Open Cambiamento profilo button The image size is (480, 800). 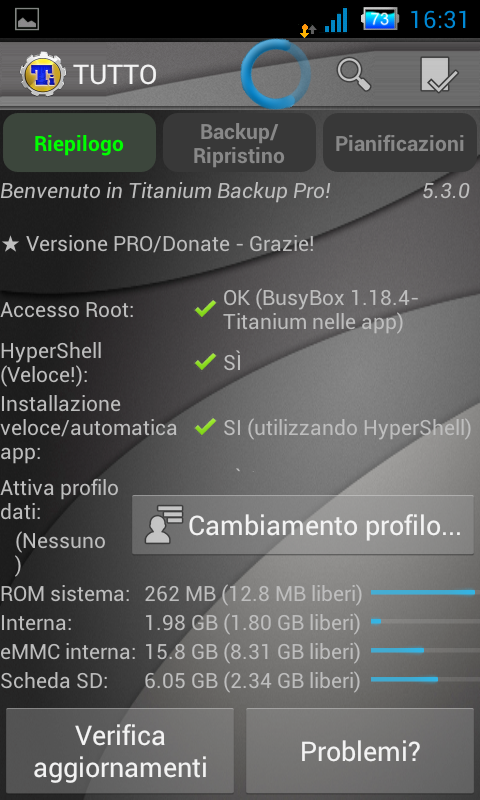[303, 525]
